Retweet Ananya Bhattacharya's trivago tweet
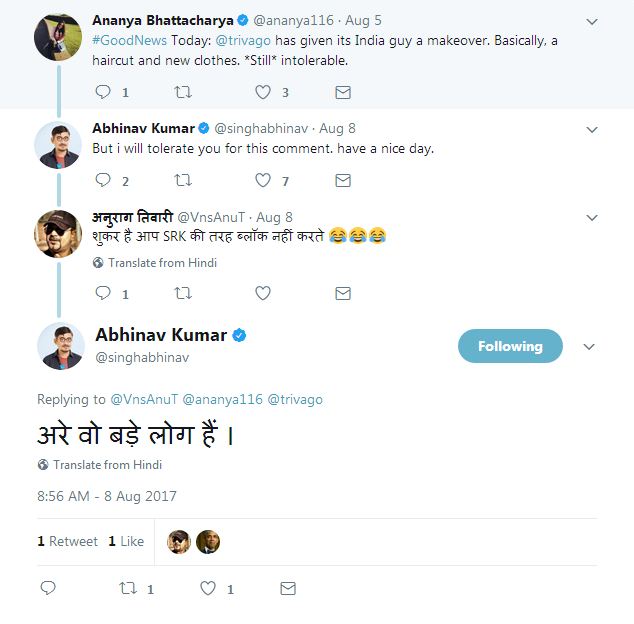Image resolution: width=634 pixels, height=624 pixels. 183,92
